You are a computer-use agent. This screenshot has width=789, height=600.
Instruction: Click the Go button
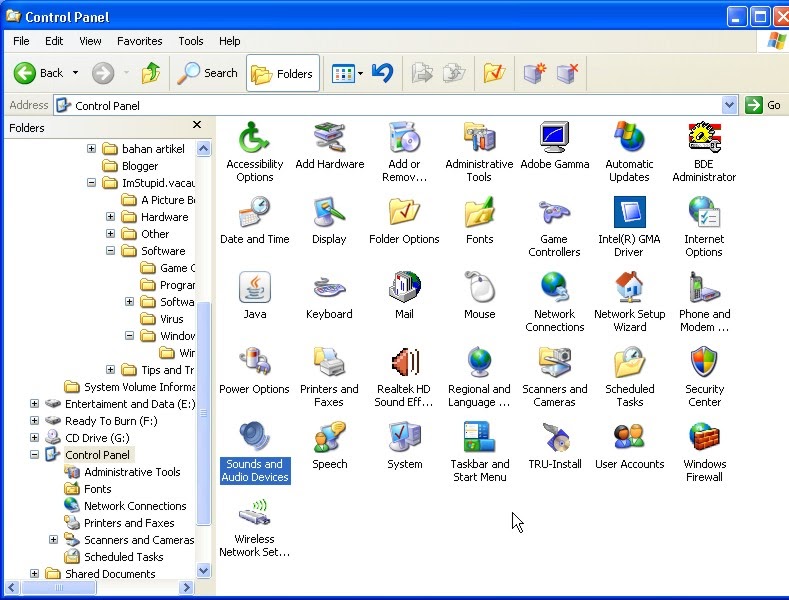(x=763, y=105)
